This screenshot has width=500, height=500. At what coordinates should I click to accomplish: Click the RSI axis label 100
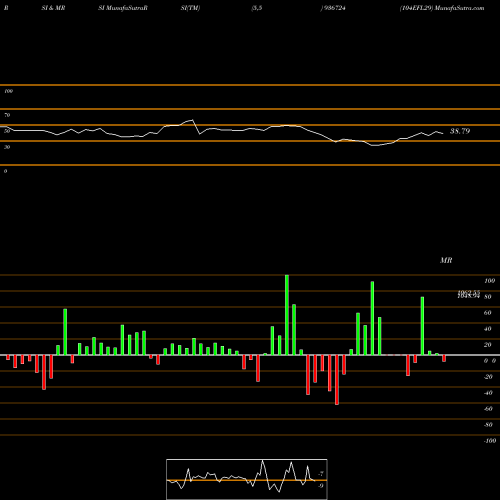coord(9,91)
